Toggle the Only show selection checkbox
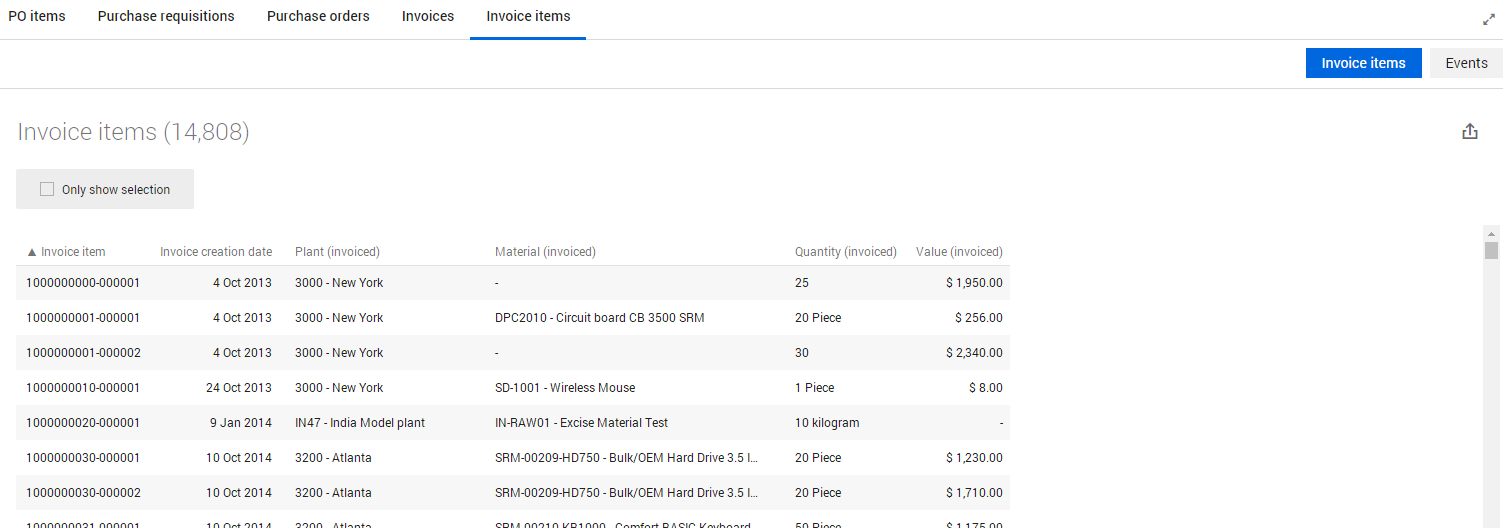Image resolution: width=1503 pixels, height=528 pixels. click(47, 189)
